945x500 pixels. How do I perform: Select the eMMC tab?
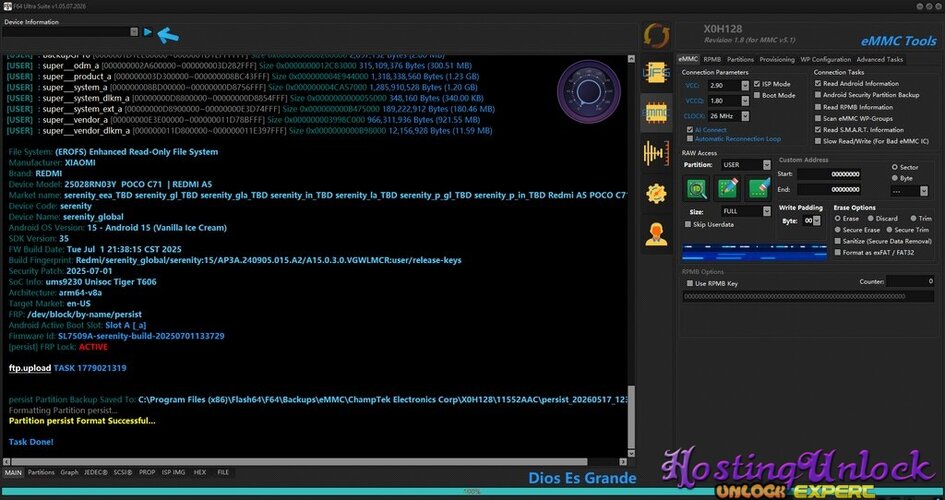click(x=688, y=60)
